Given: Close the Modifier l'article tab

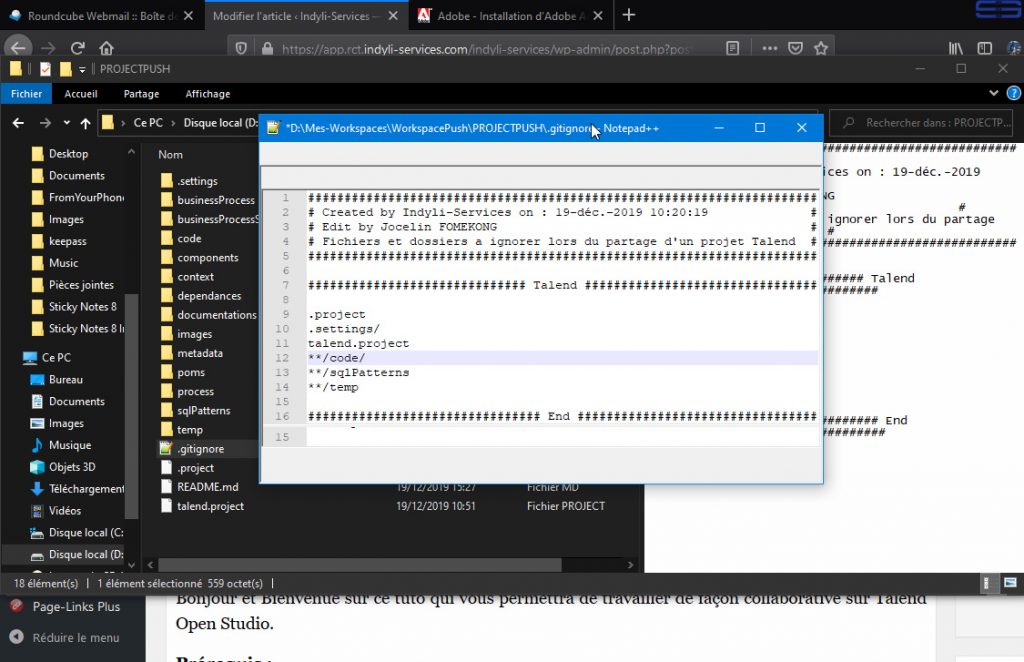Looking at the screenshot, I should (393, 16).
